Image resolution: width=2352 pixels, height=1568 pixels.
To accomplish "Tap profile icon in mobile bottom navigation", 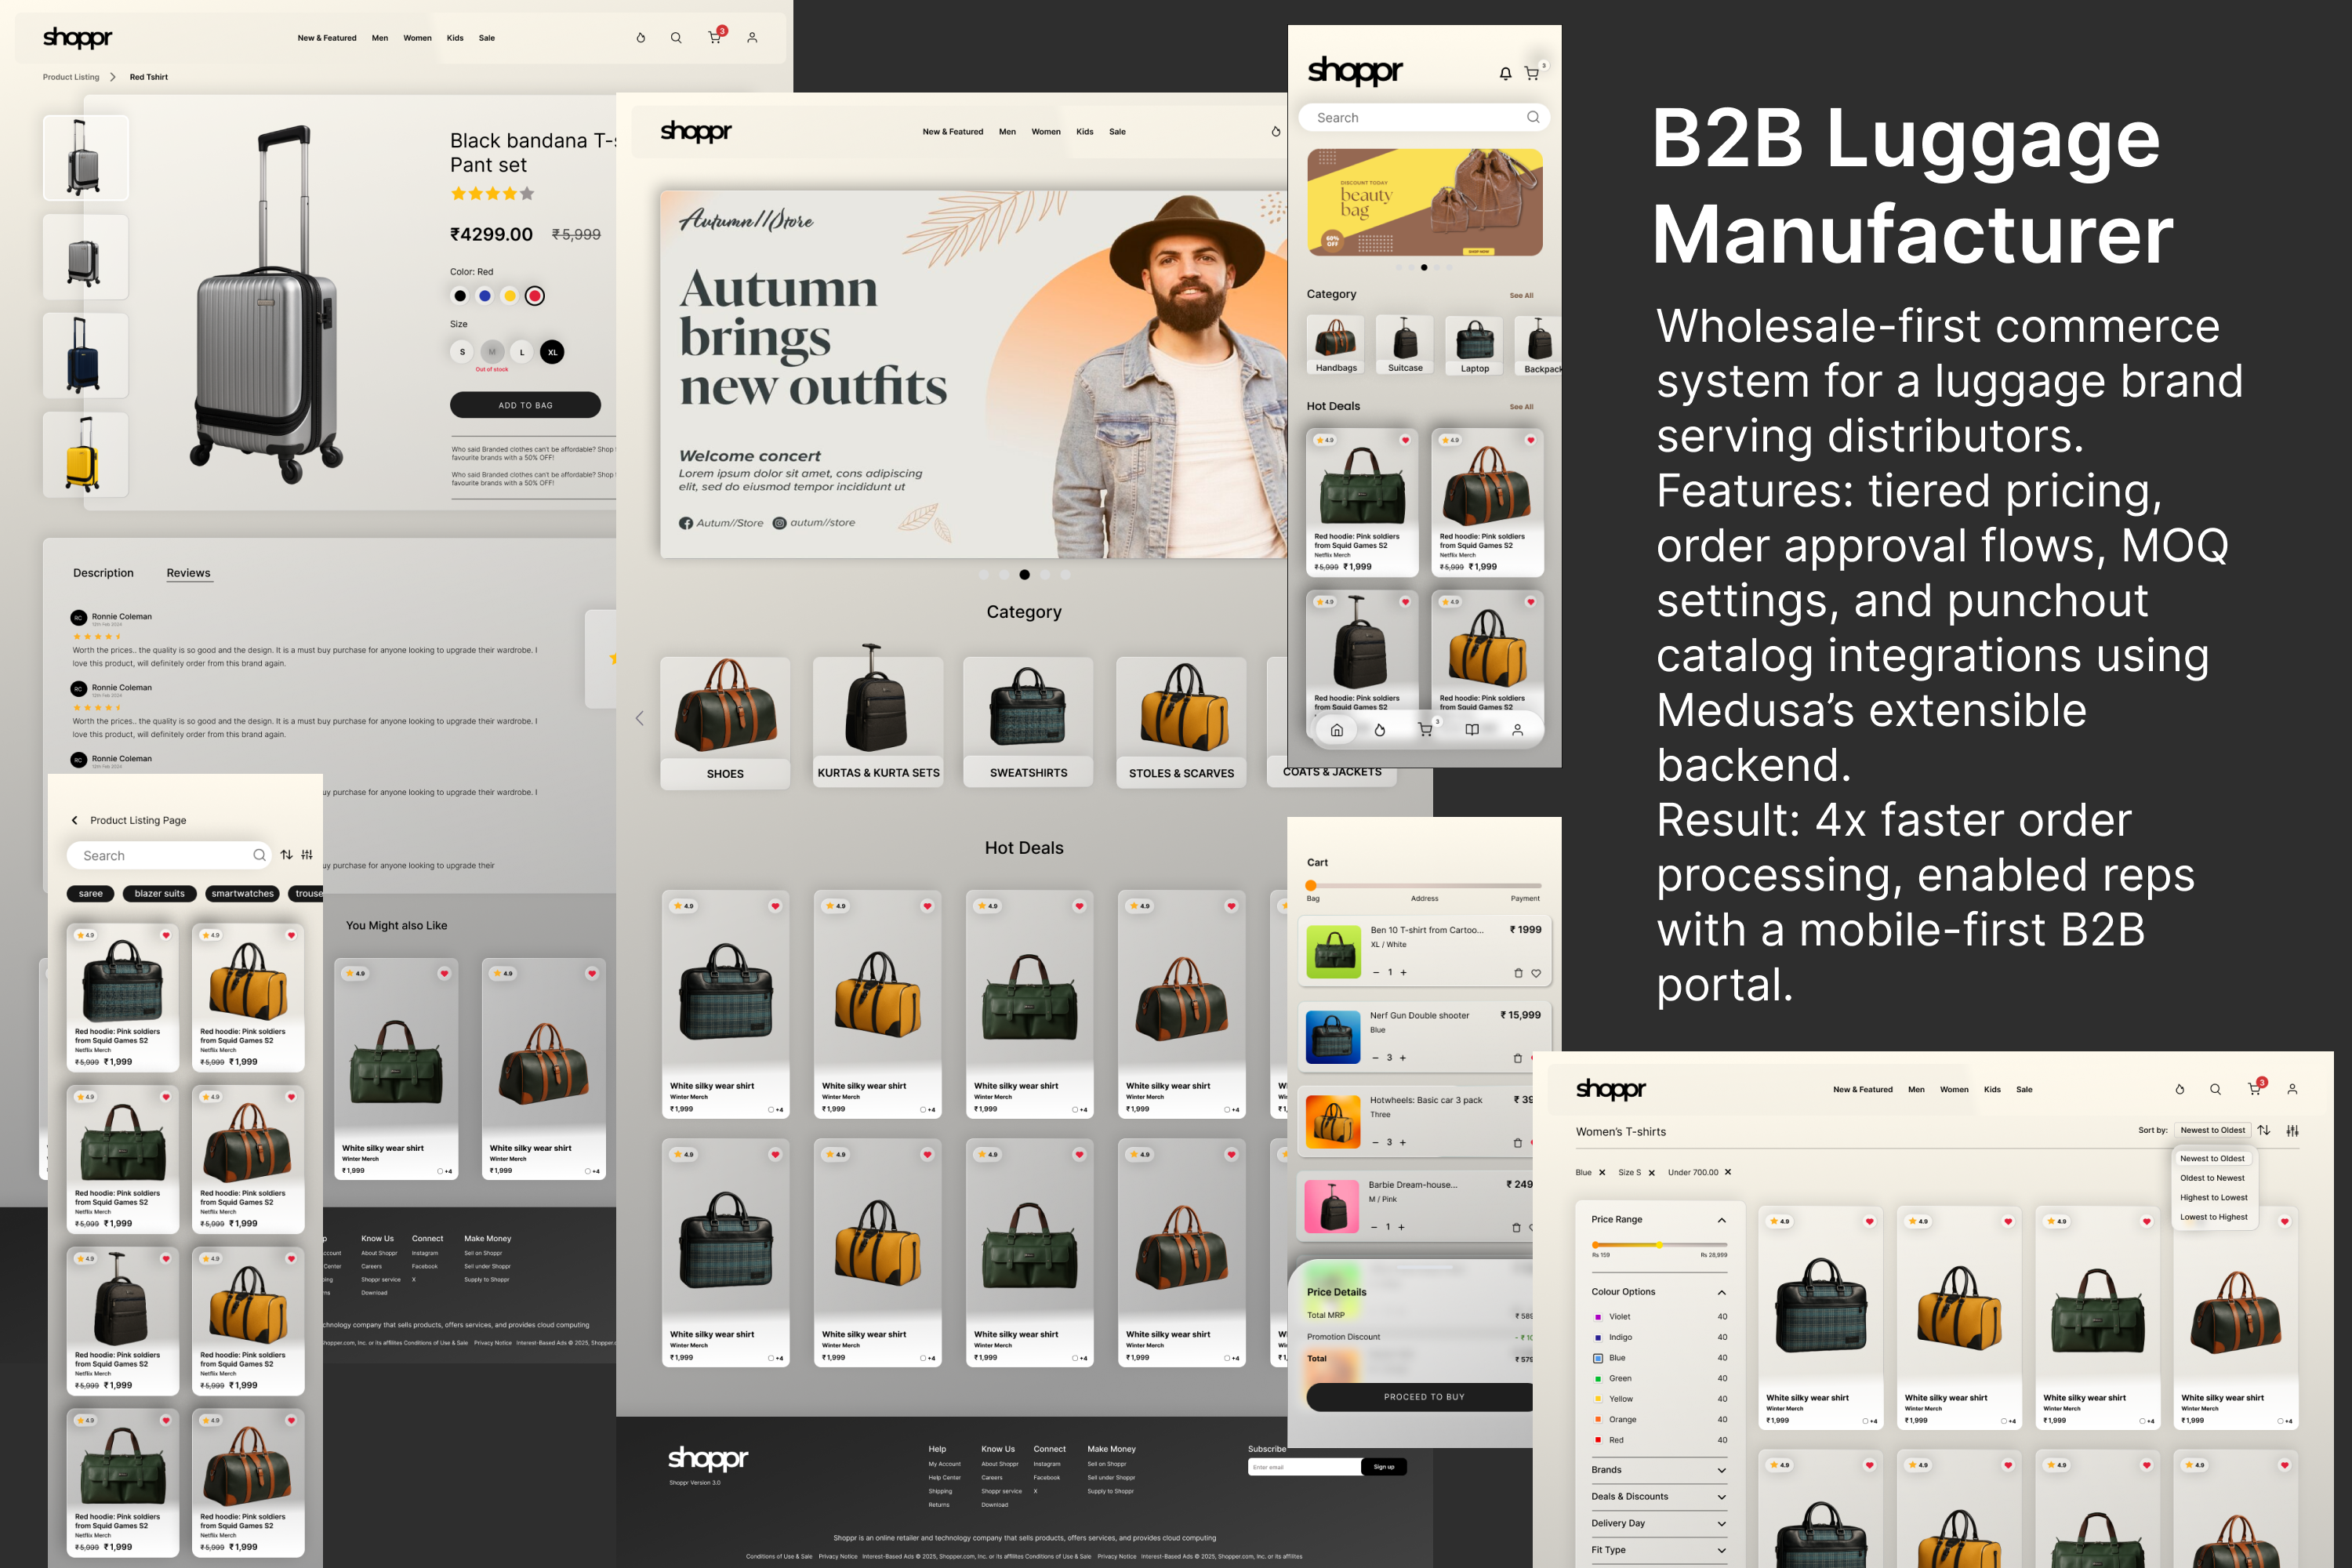I will (x=1517, y=730).
